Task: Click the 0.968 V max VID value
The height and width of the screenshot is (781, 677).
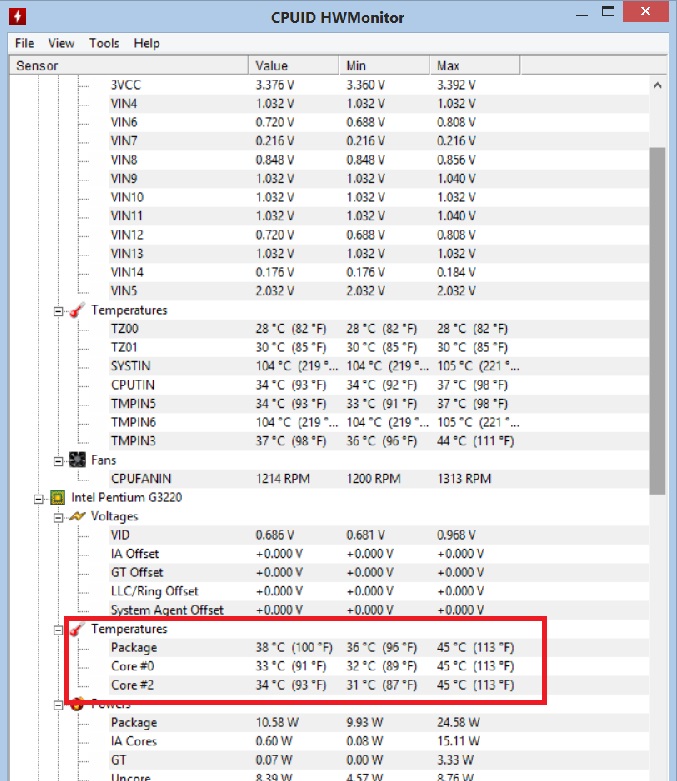Action: (456, 535)
